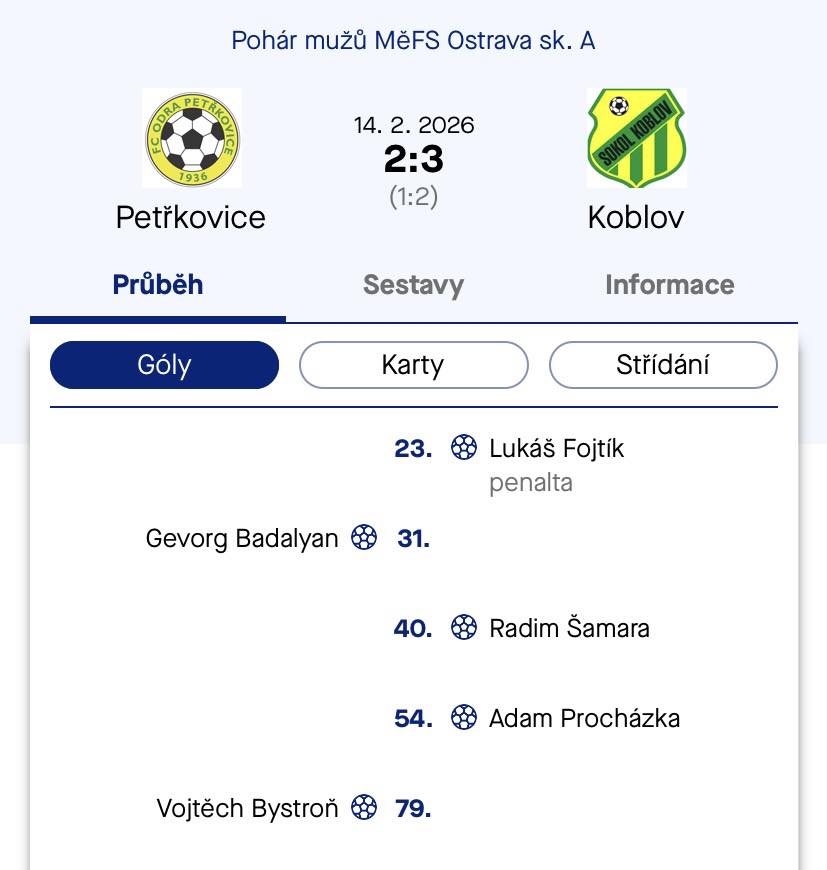Click goal ball icon beside Radim Šamara

pos(464,628)
